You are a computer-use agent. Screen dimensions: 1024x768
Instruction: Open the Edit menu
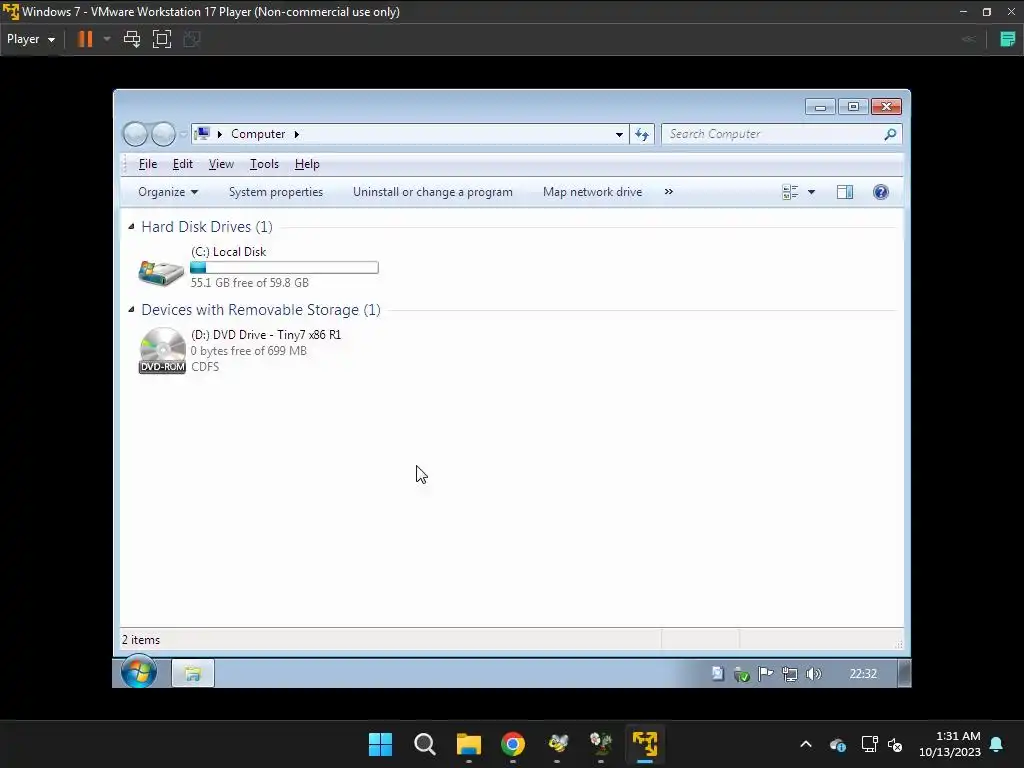coord(182,164)
